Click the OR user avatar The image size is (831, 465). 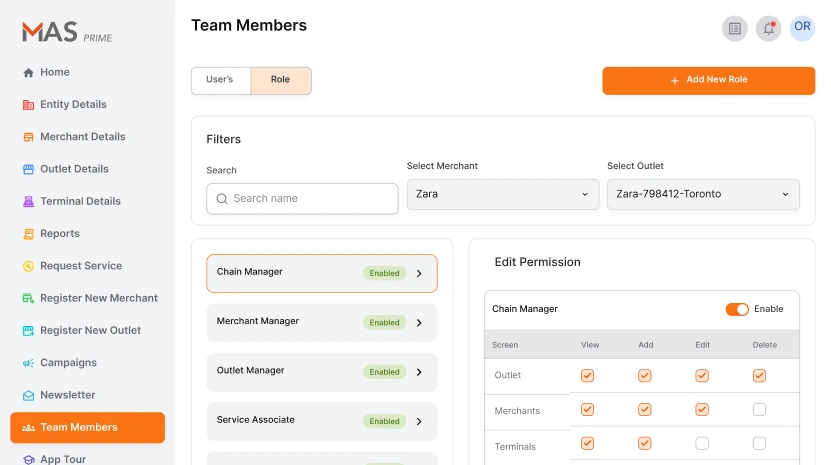tap(802, 28)
